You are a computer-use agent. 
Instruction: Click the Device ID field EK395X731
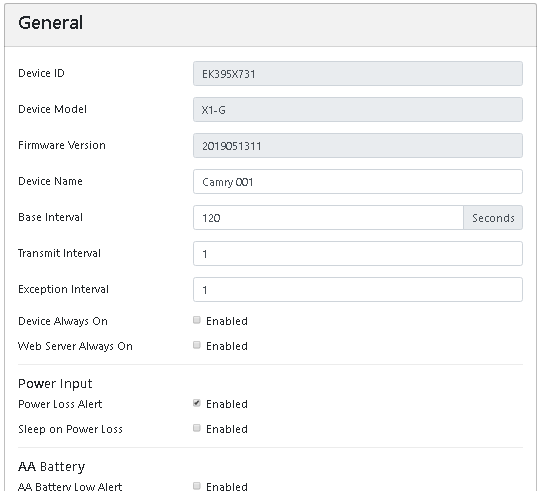pyautogui.click(x=358, y=74)
